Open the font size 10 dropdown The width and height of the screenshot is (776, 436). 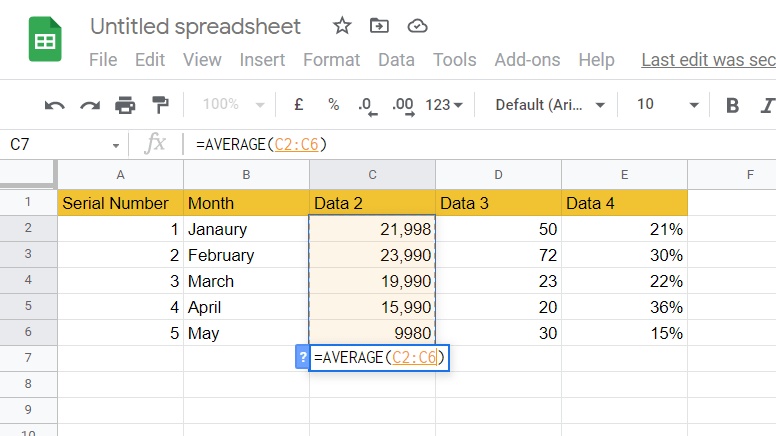667,105
